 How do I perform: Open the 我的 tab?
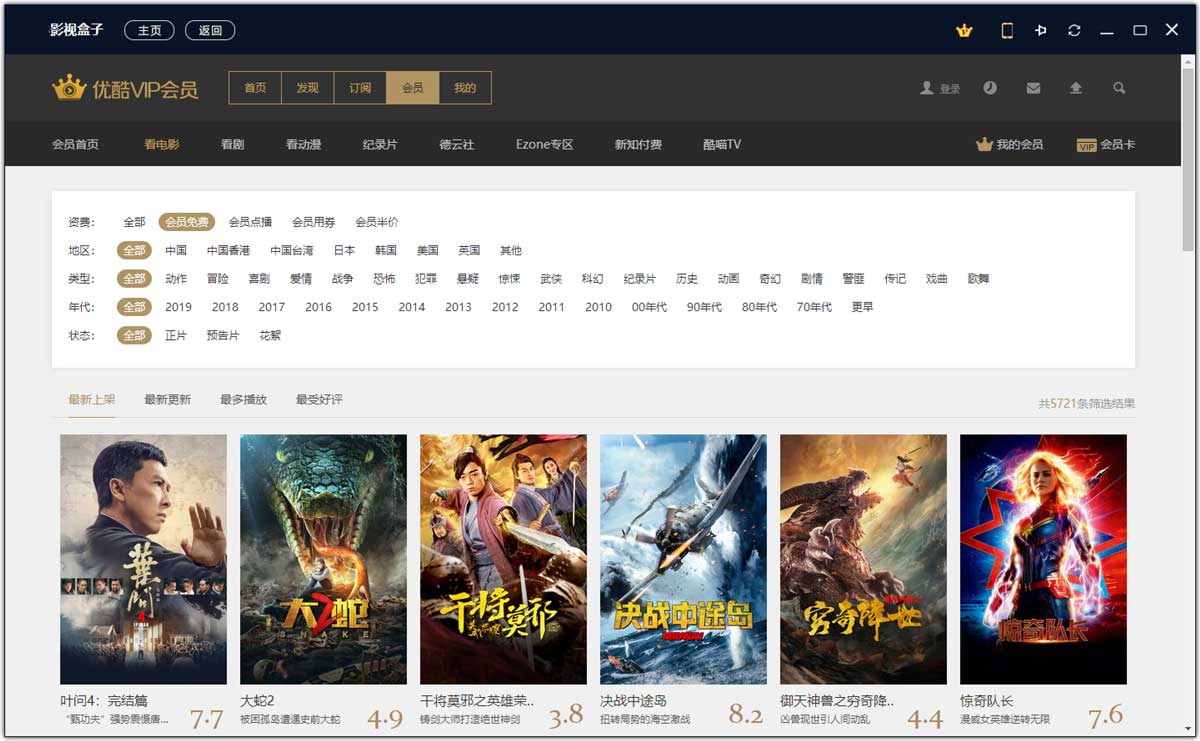point(465,88)
